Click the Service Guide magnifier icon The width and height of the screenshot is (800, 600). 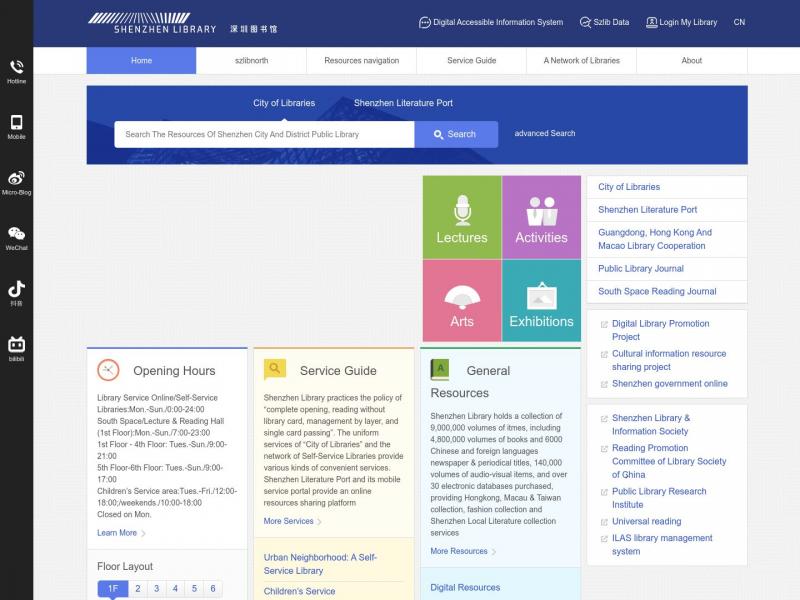274,369
